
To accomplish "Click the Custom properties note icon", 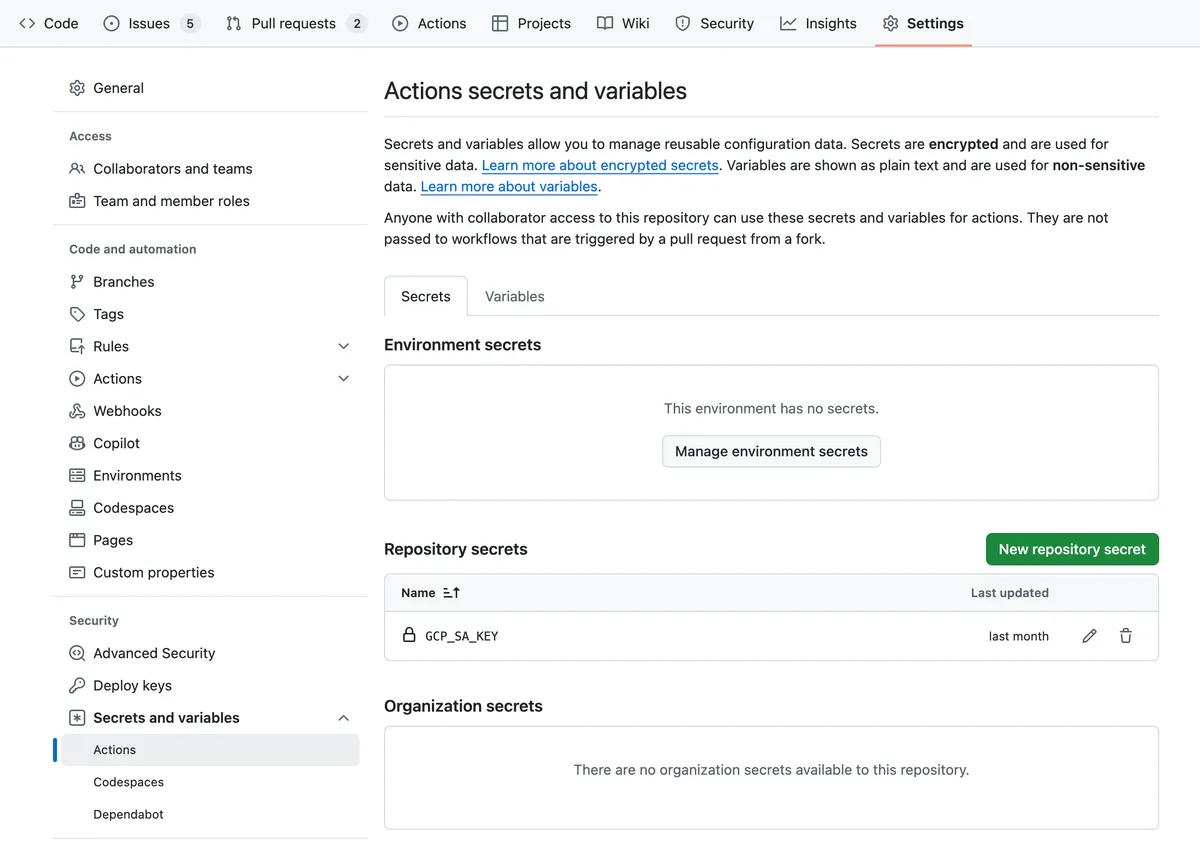I will [x=77, y=573].
